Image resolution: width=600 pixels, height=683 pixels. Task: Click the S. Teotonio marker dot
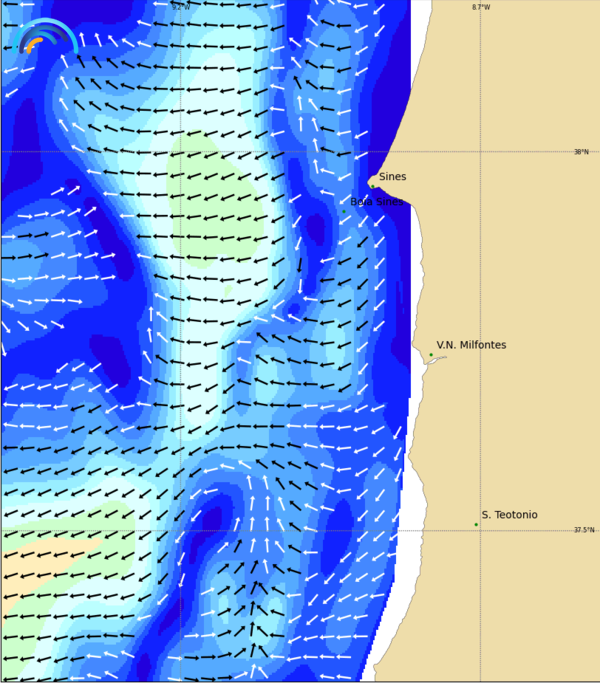tap(476, 524)
